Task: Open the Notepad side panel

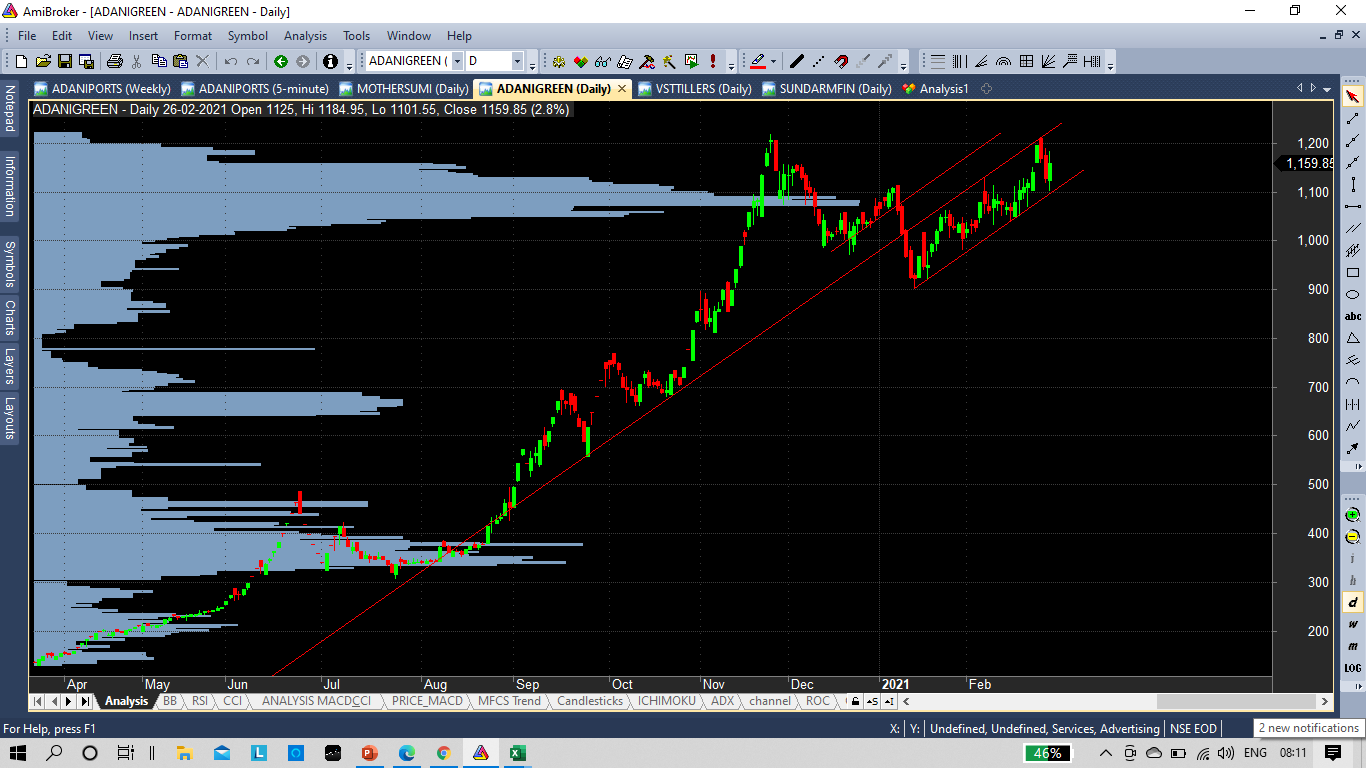Action: point(10,109)
